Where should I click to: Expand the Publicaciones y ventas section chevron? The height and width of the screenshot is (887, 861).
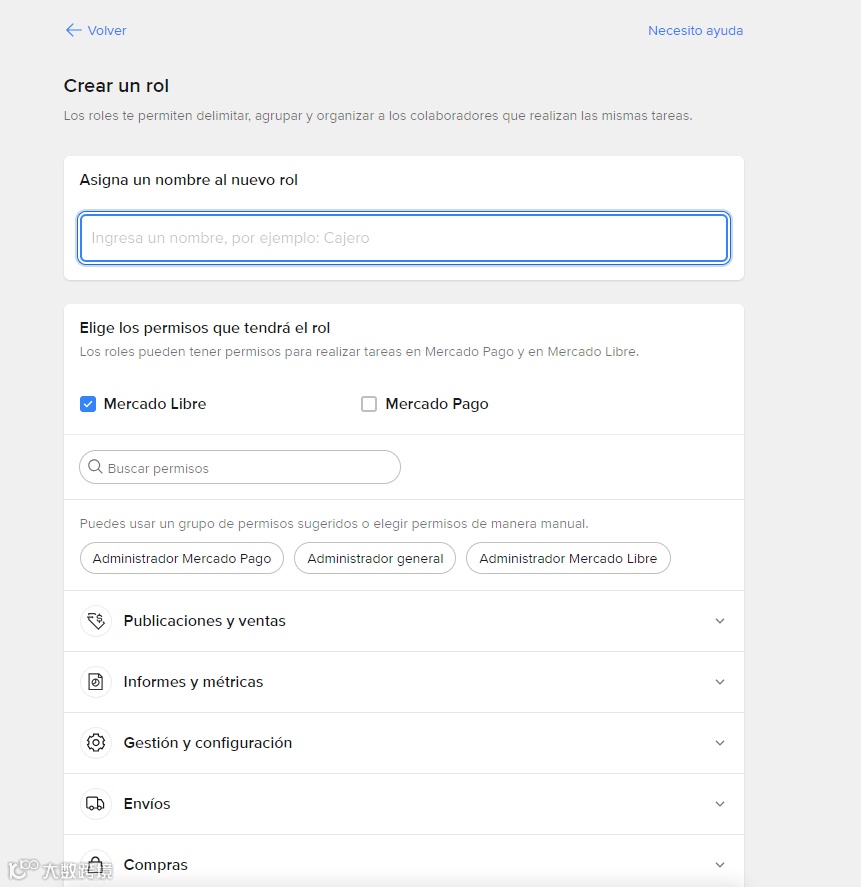tap(720, 621)
